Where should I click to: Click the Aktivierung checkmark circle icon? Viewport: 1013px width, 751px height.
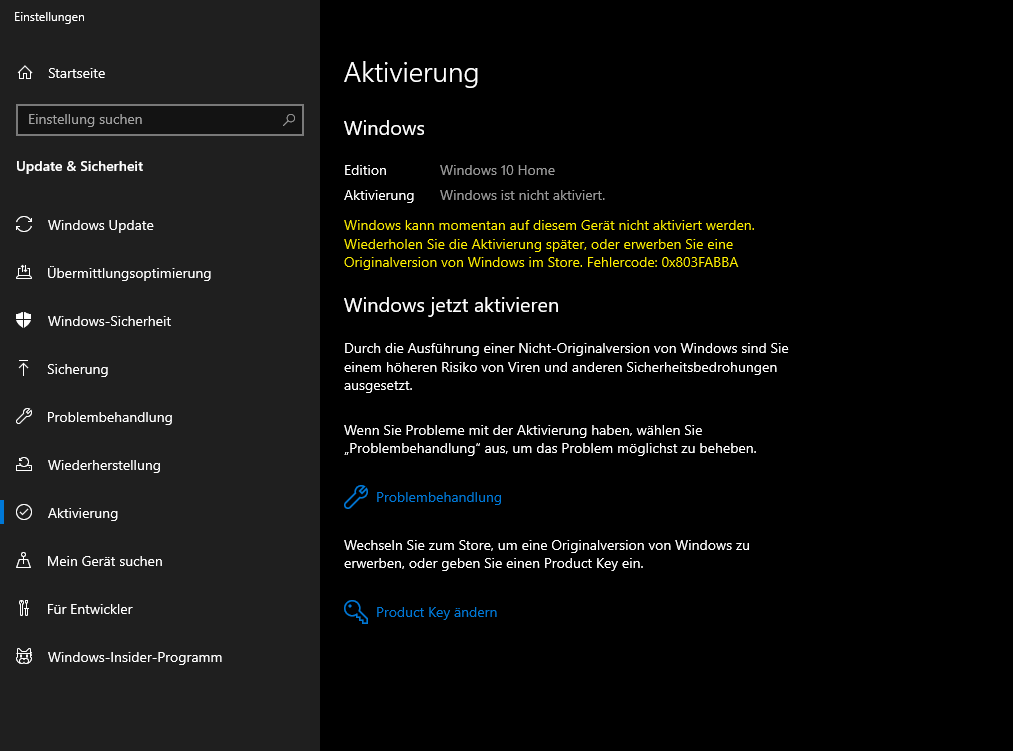click(24, 513)
